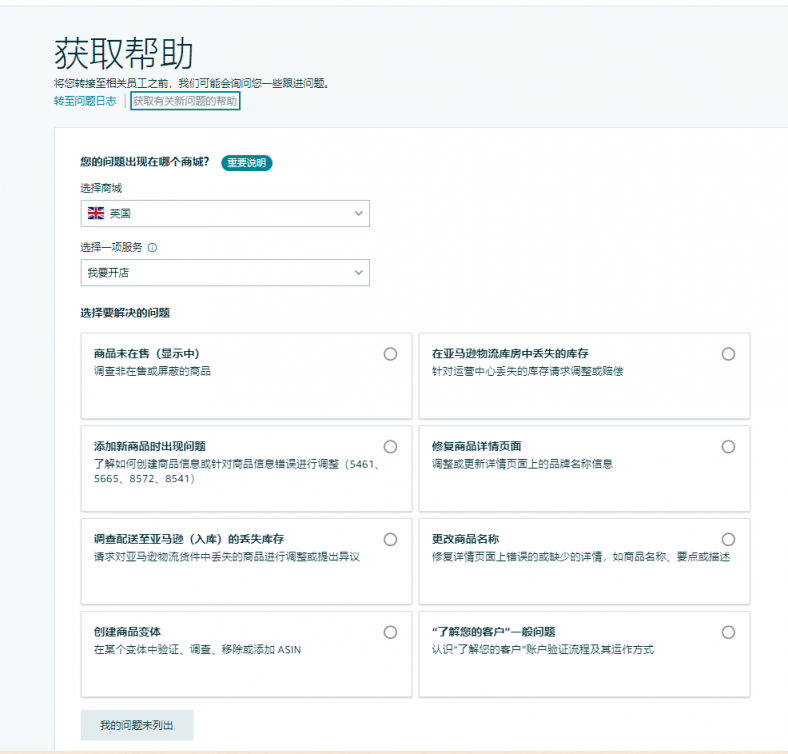Image resolution: width=788 pixels, height=754 pixels.
Task: Open the 重要说明 badge
Action: [x=247, y=162]
